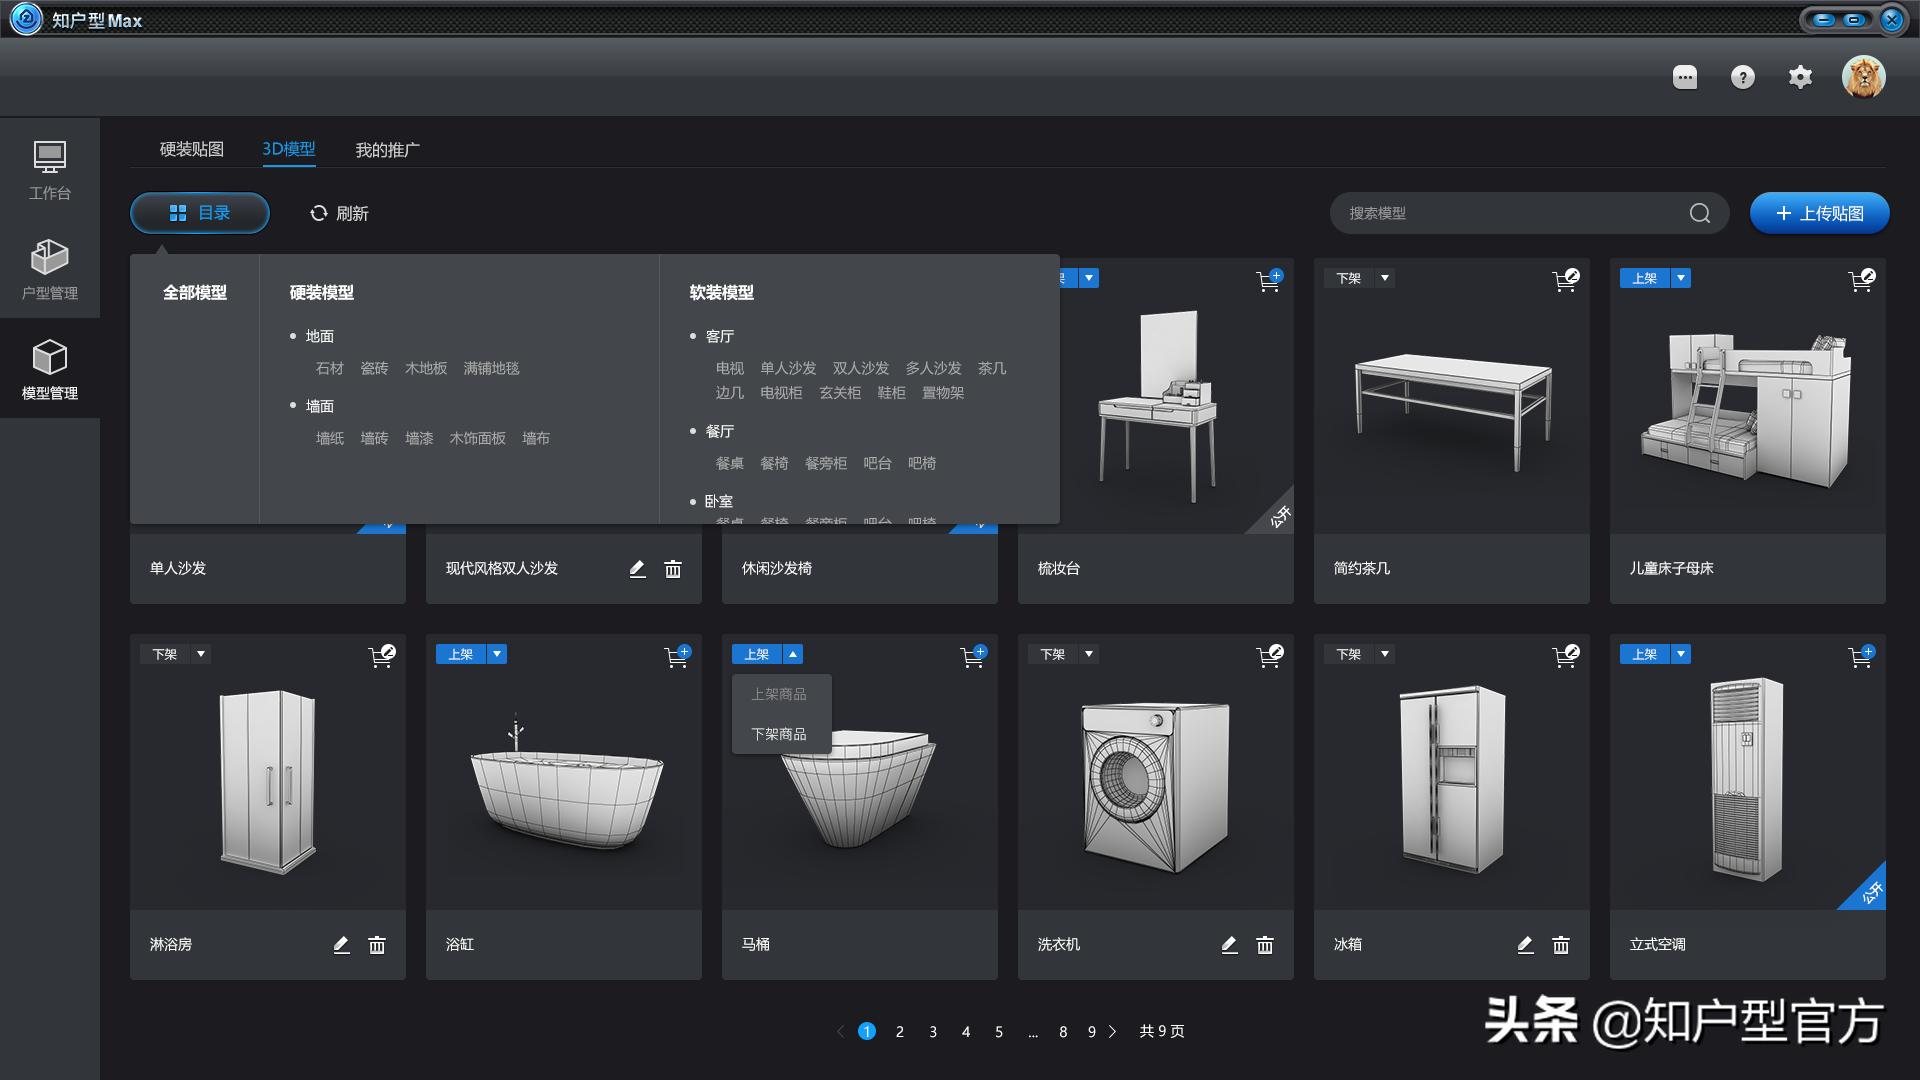Open the settings gear icon
This screenshot has width=1920, height=1080.
click(x=1800, y=77)
